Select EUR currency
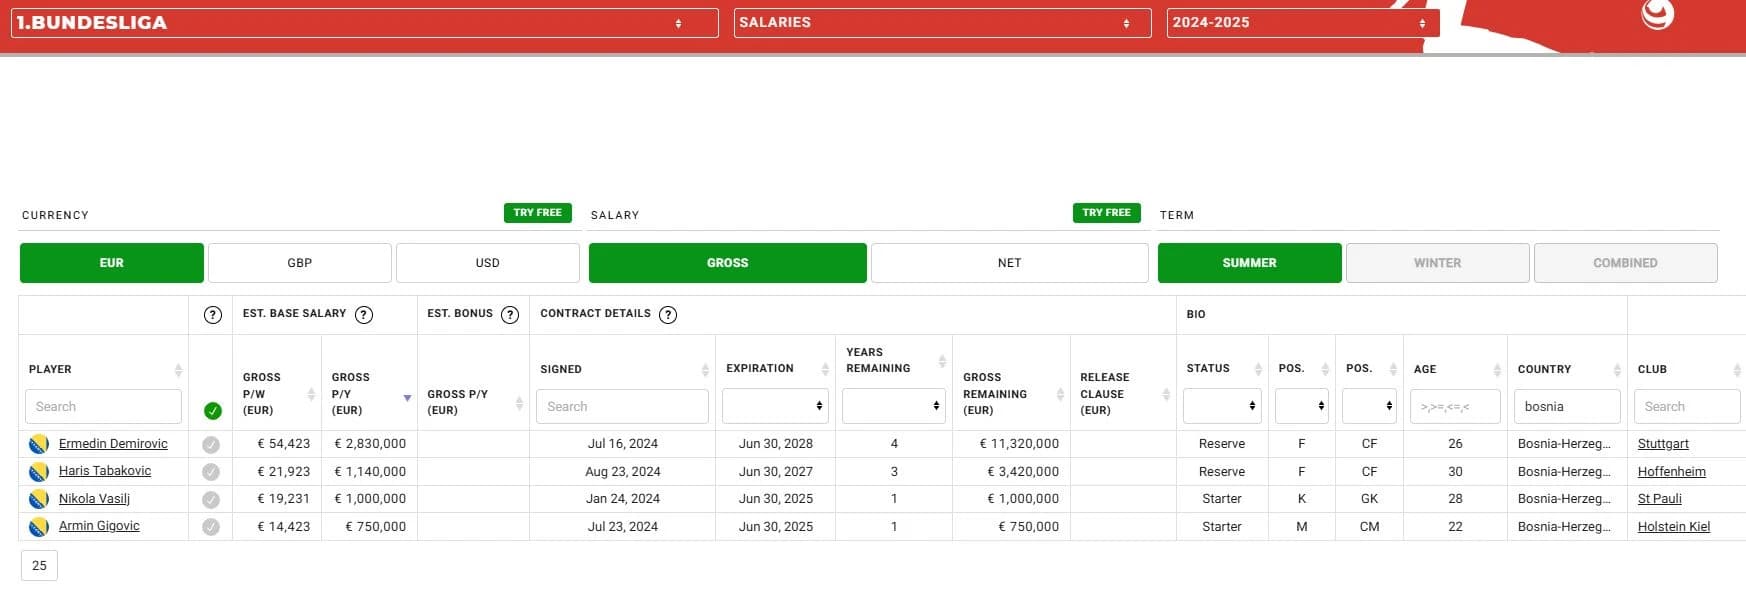The width and height of the screenshot is (1746, 612). pyautogui.click(x=112, y=263)
